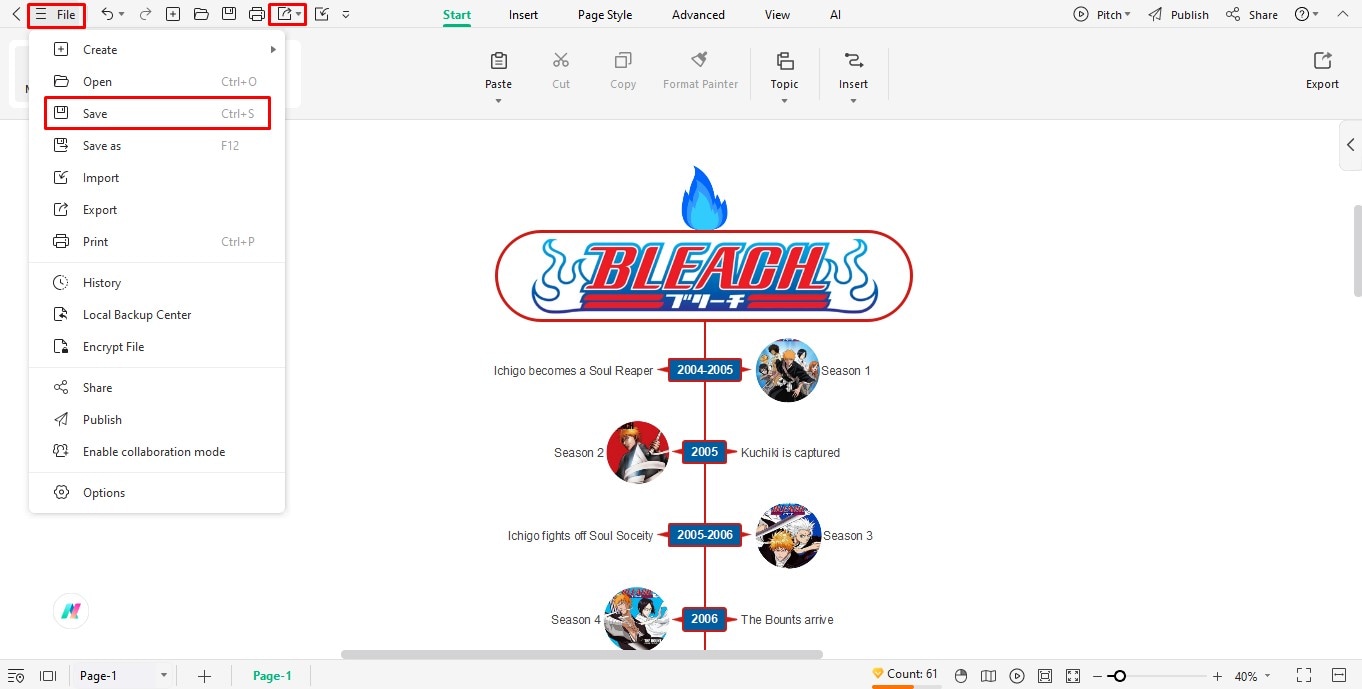Click the zoom in plus button
The image size is (1362, 689).
click(1217, 676)
